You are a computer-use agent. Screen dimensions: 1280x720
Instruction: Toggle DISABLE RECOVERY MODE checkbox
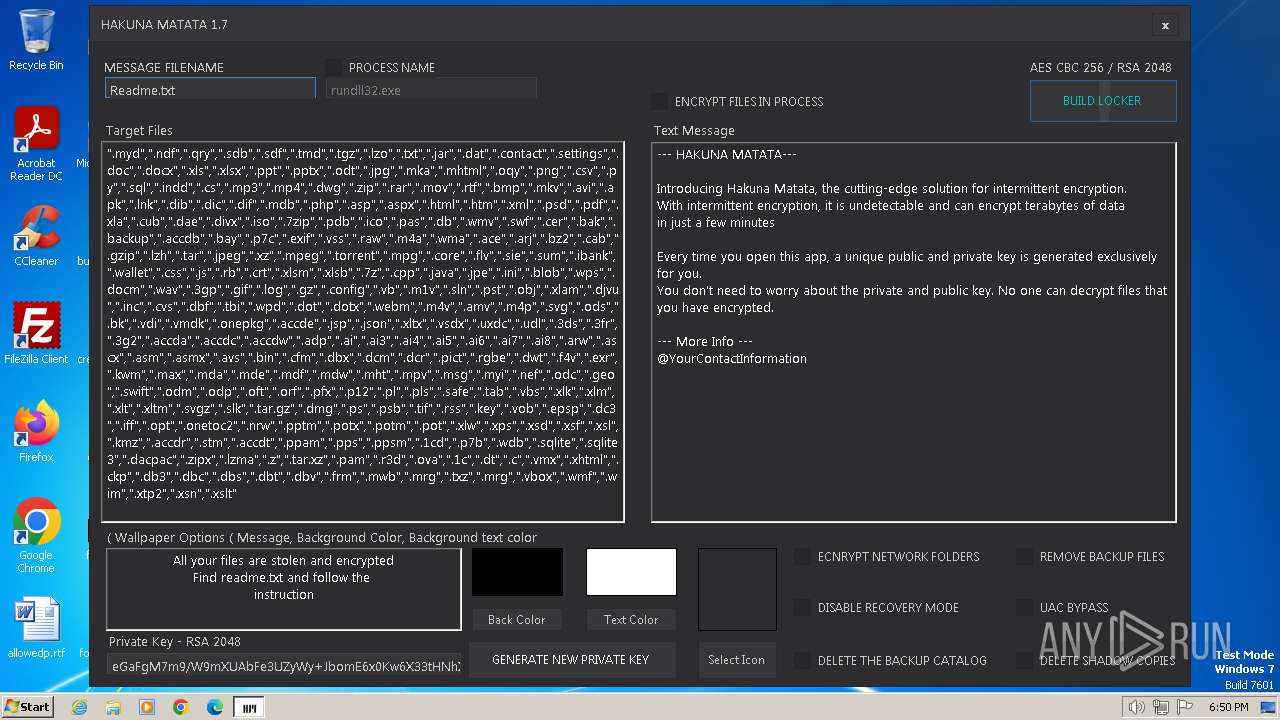pos(802,607)
